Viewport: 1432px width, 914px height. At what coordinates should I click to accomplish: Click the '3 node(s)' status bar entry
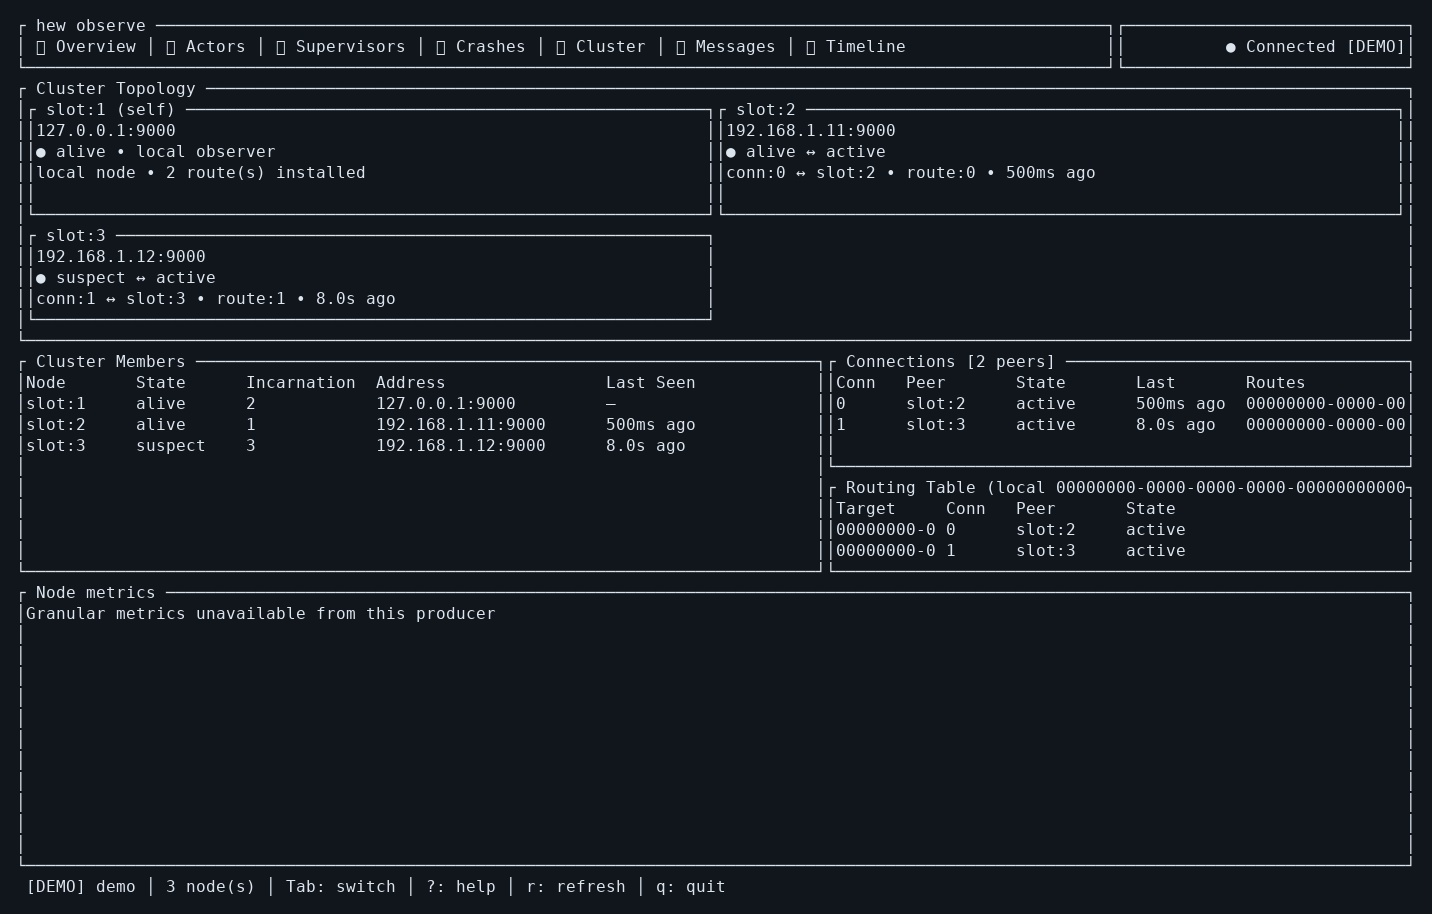coord(211,887)
